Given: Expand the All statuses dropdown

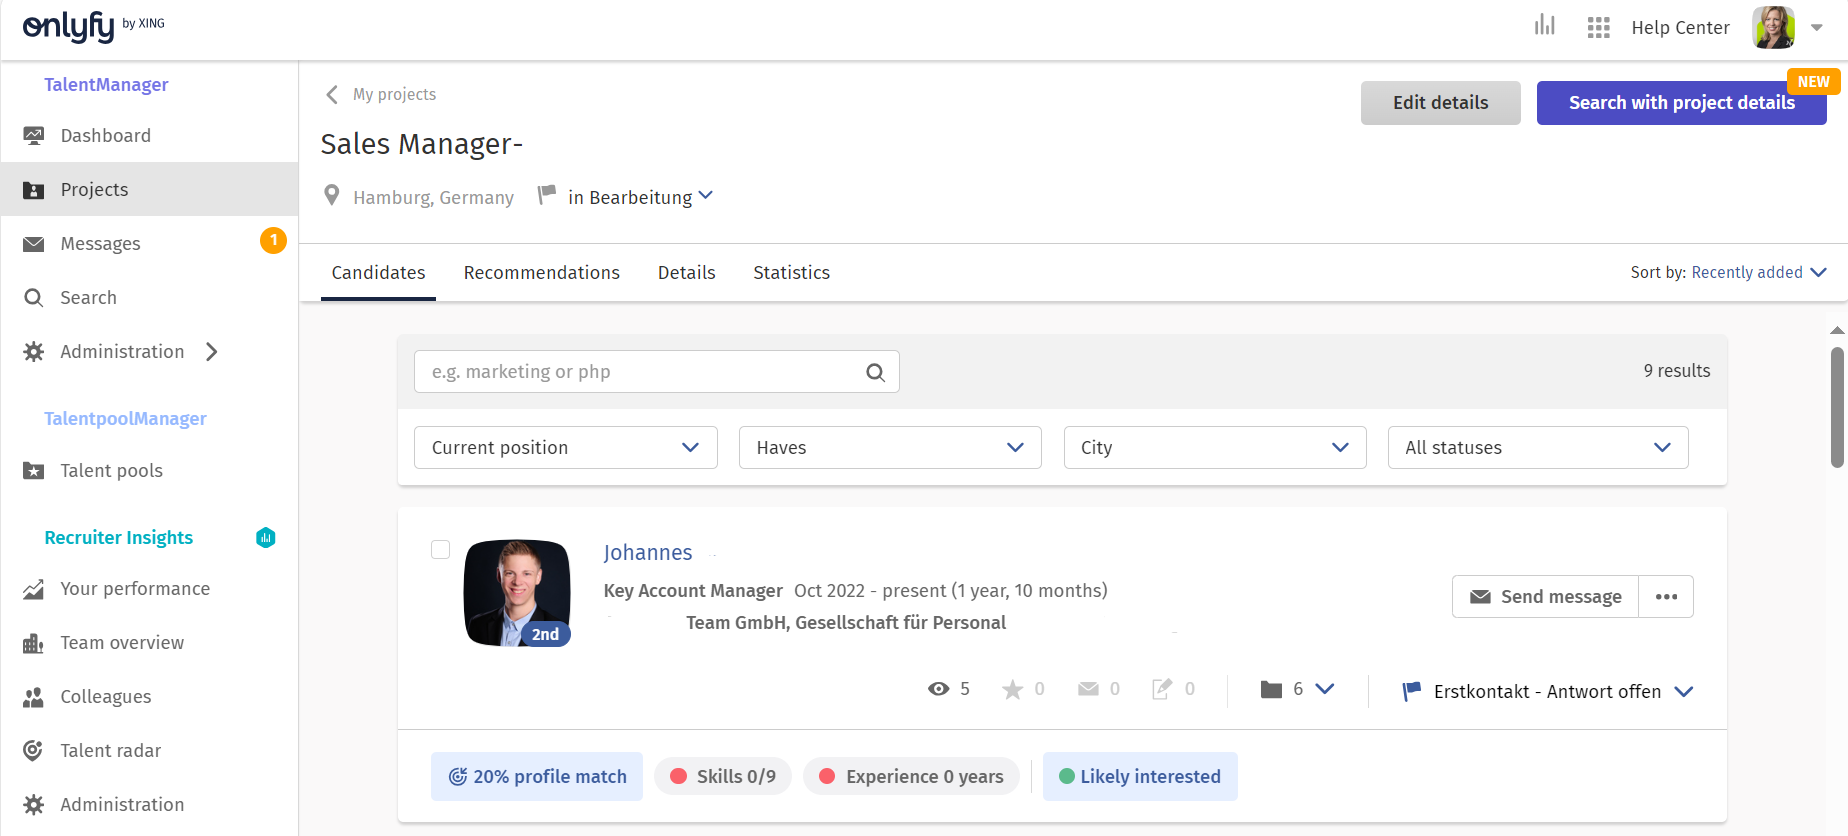Looking at the screenshot, I should (x=1537, y=448).
